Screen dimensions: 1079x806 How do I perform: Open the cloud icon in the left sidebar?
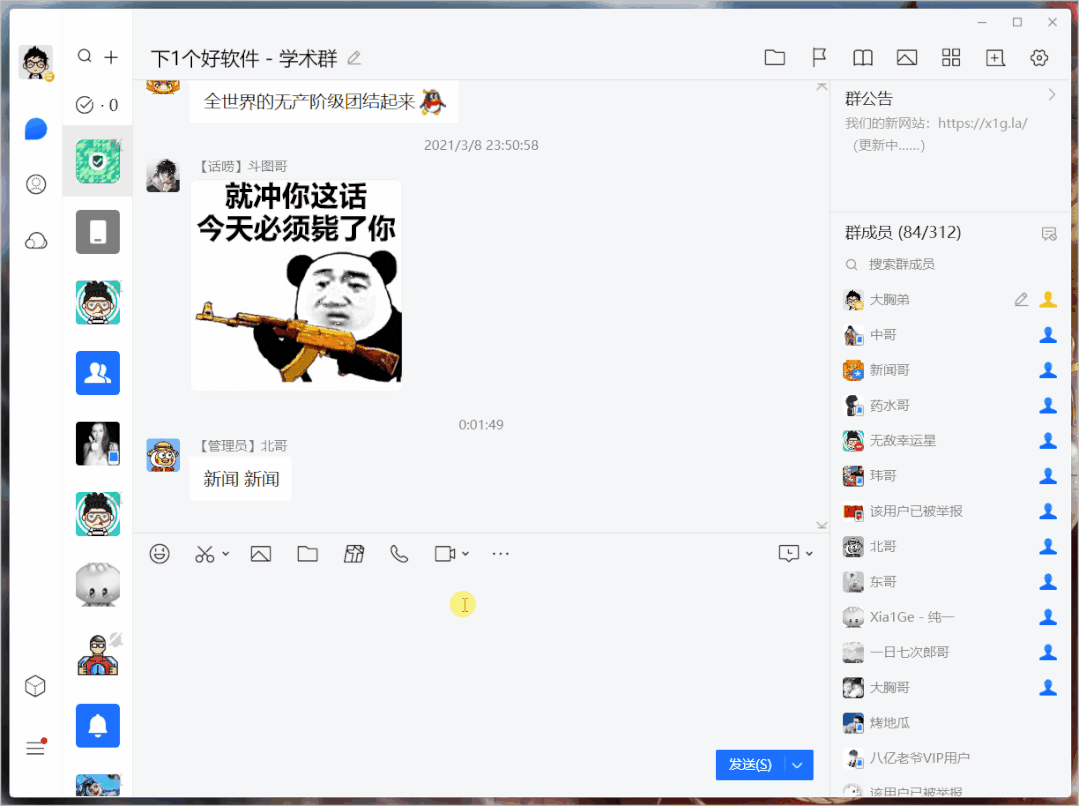pos(36,241)
